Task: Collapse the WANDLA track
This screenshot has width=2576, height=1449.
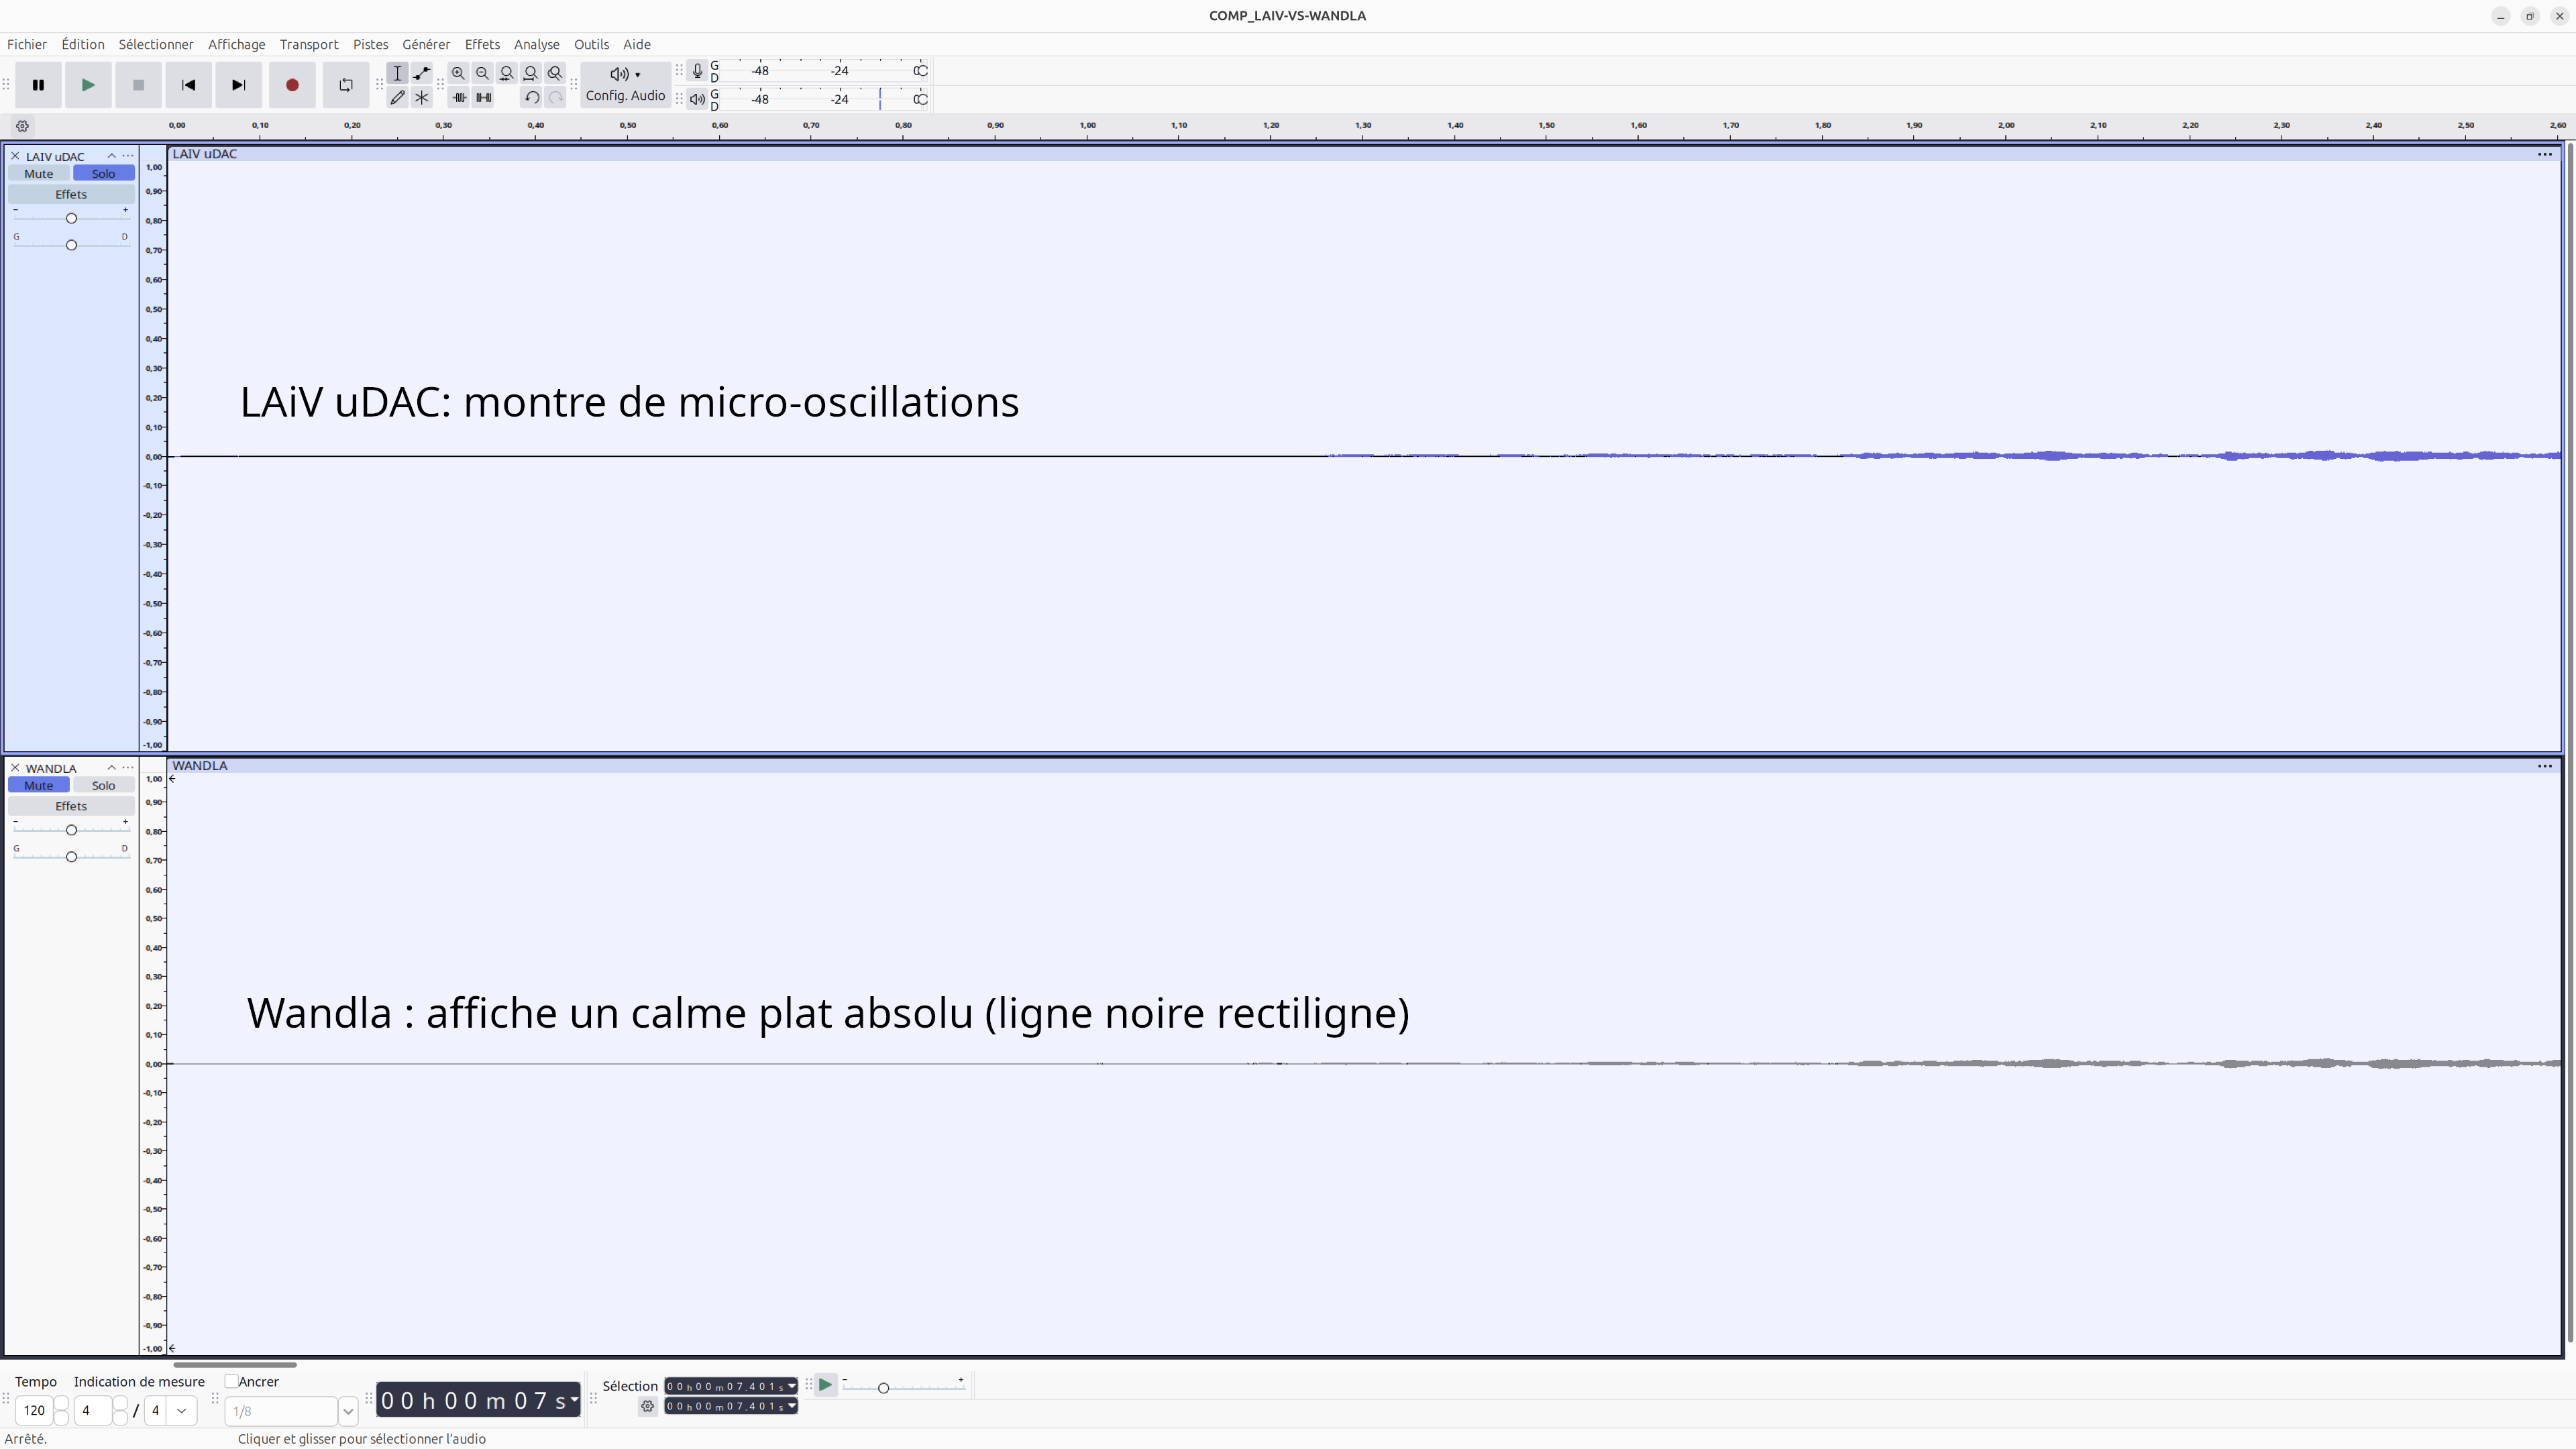Action: (111, 768)
